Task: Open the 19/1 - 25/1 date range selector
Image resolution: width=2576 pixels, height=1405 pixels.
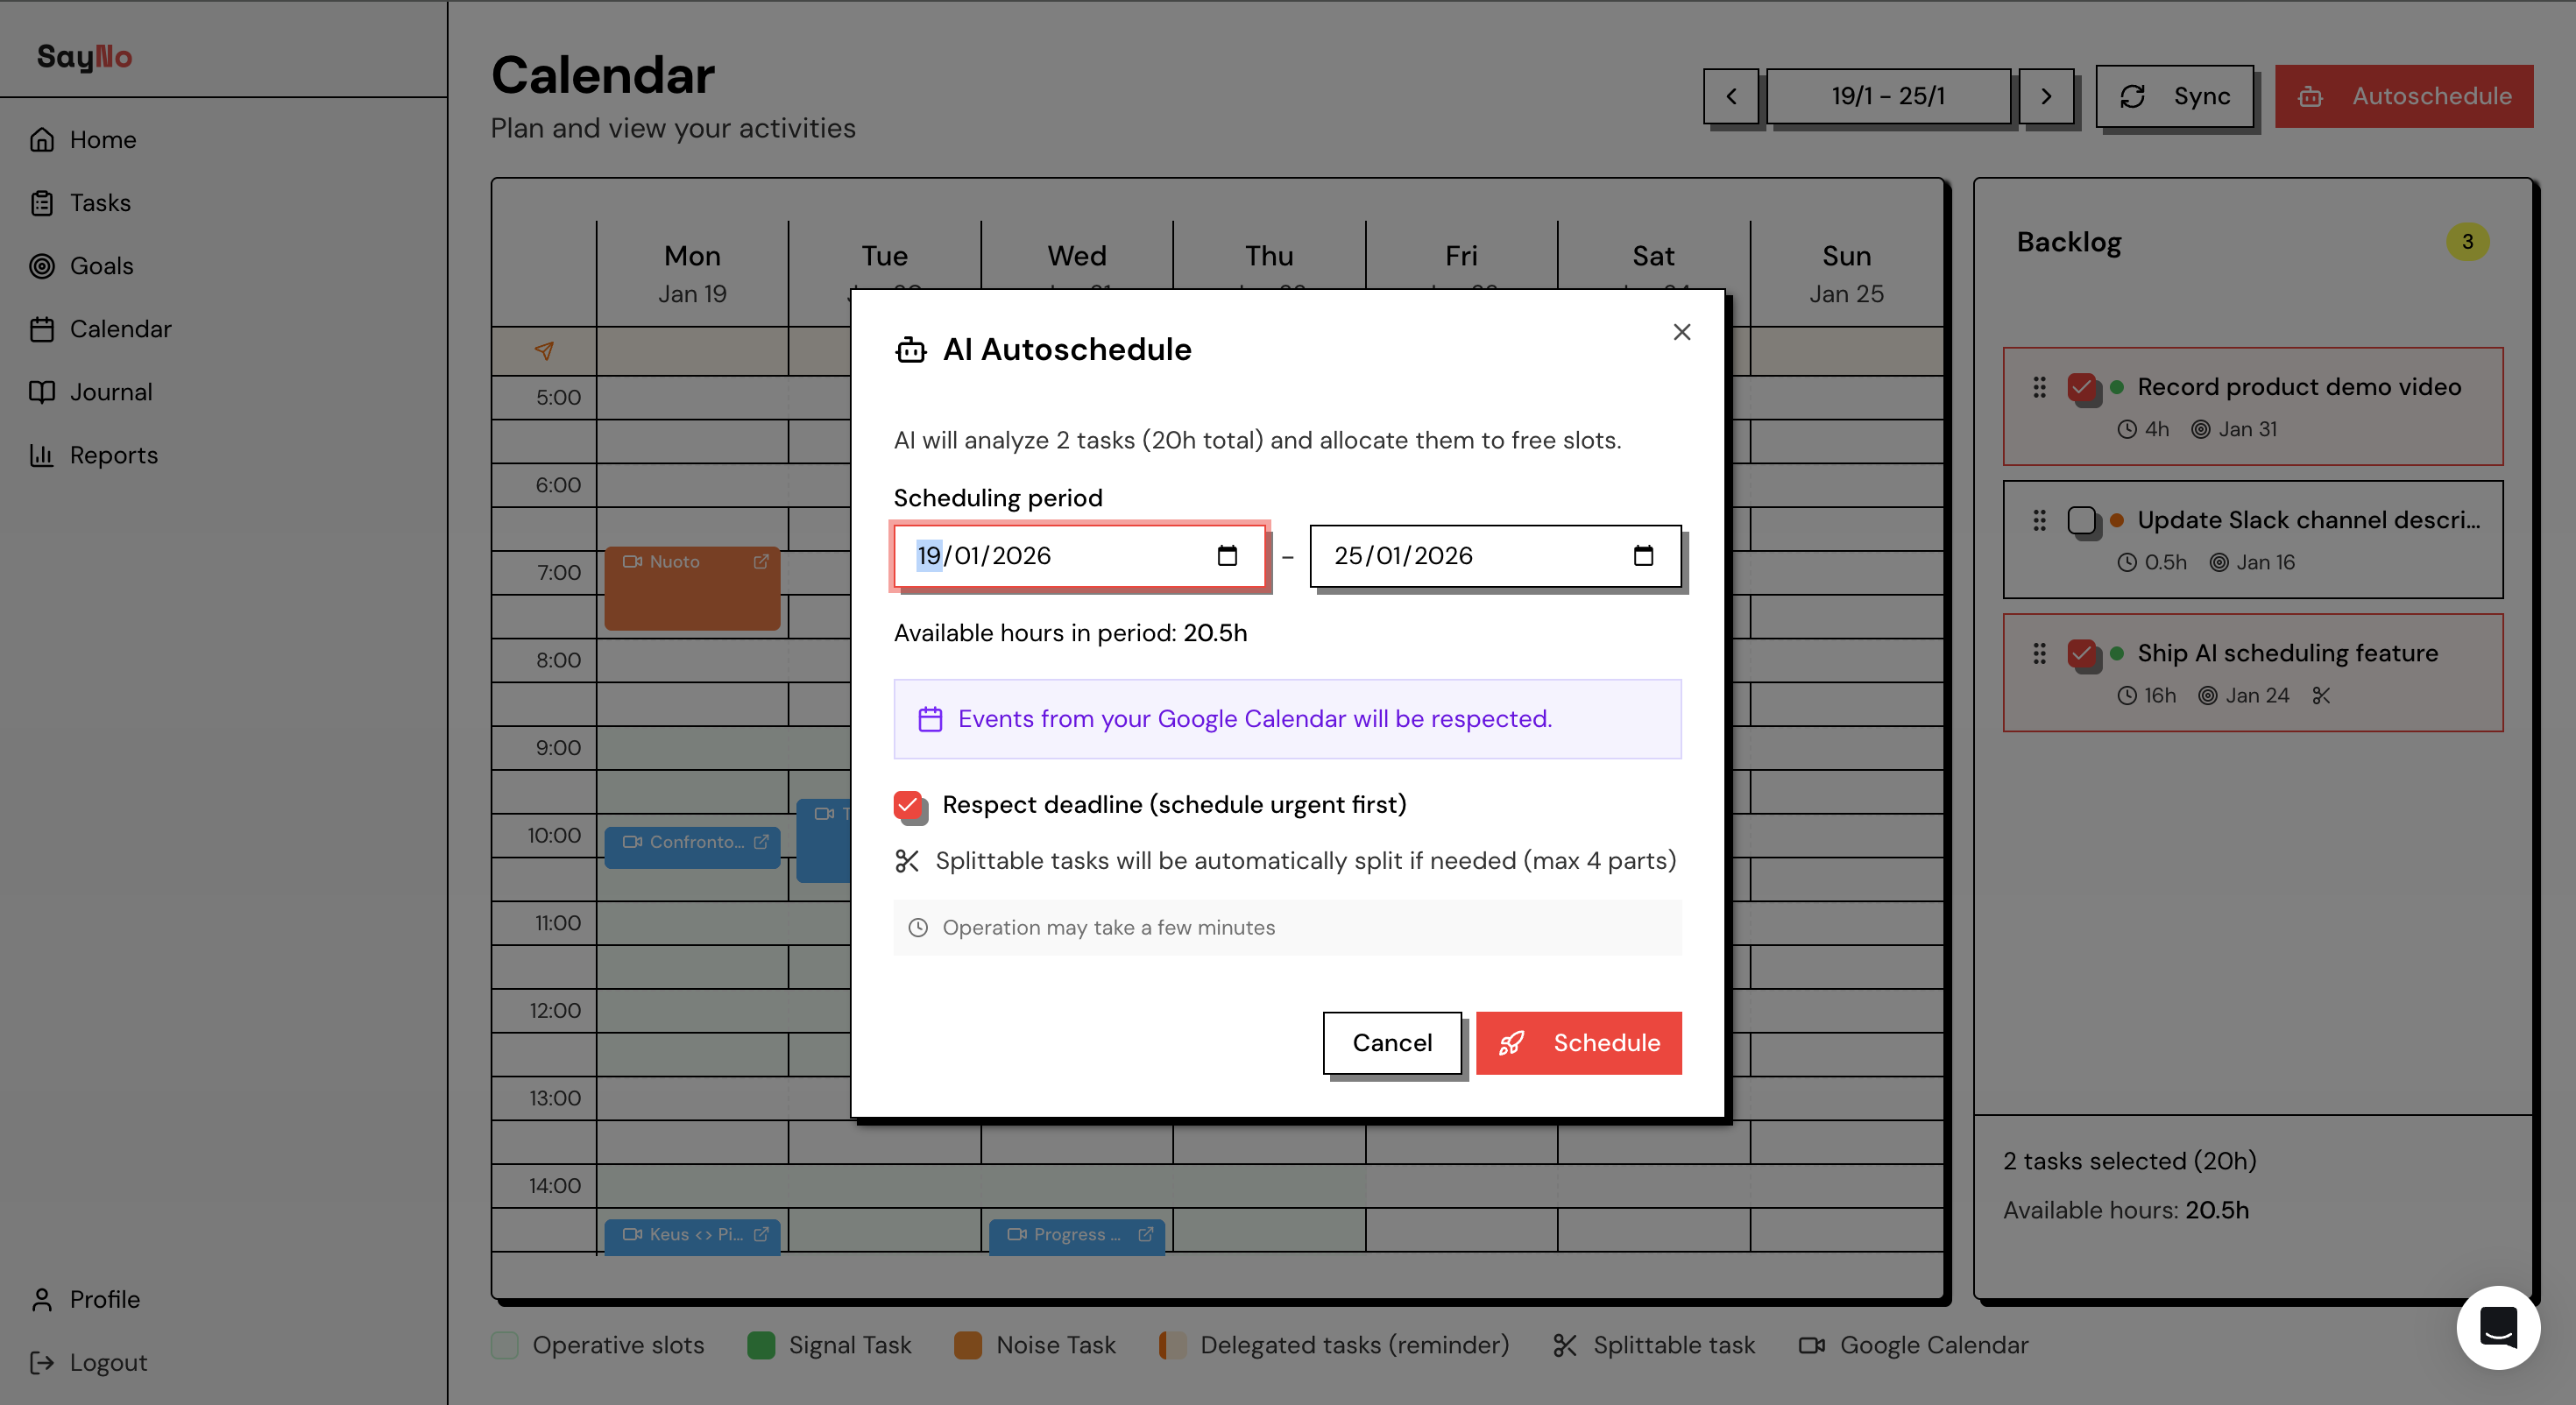Action: (x=1888, y=96)
